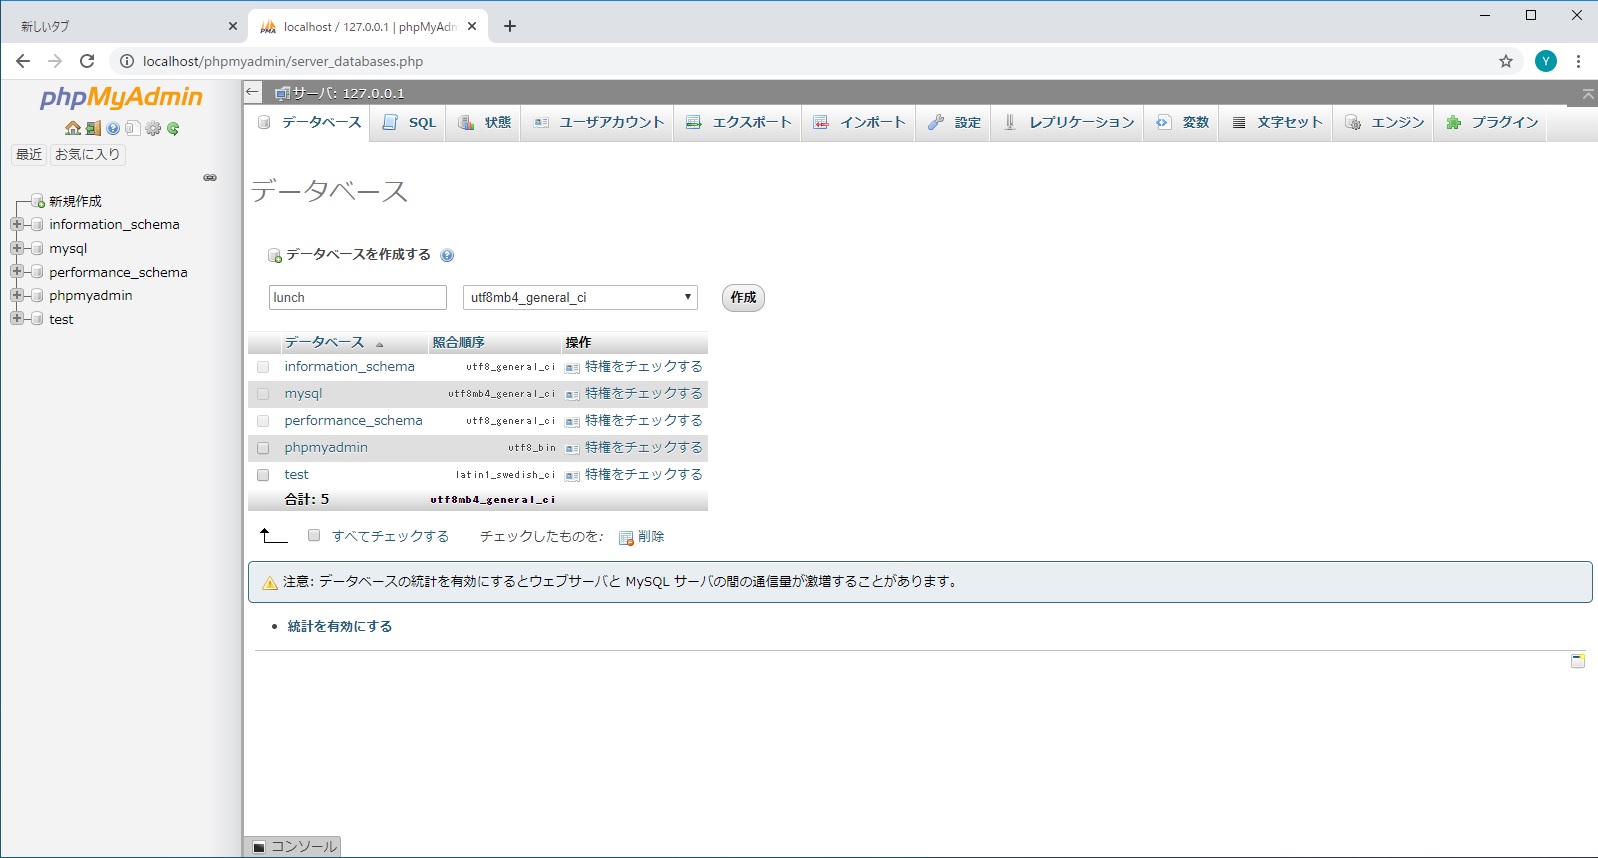
Task: Expand performance_schema in the sidebar tree
Action: pyautogui.click(x=17, y=272)
